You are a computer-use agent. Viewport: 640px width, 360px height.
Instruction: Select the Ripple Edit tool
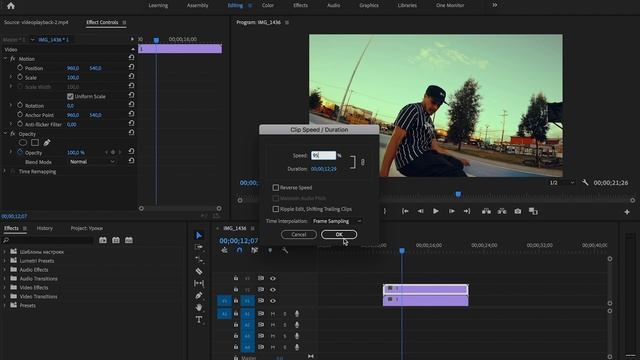(199, 259)
